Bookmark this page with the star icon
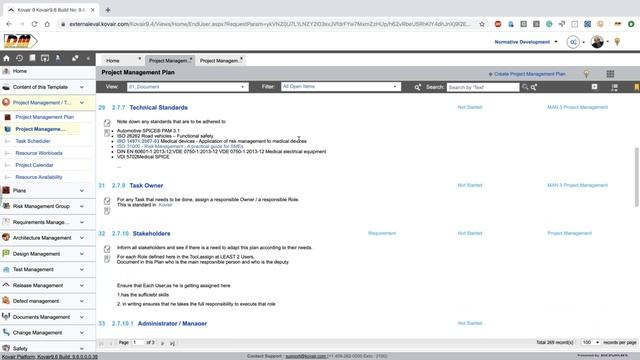This screenshot has height=360, width=640. click(482, 24)
